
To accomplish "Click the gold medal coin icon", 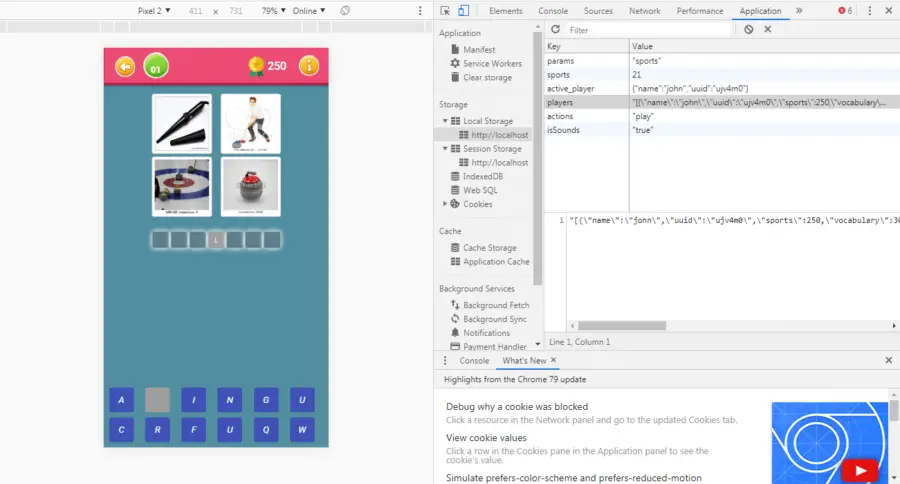I will 256,67.
